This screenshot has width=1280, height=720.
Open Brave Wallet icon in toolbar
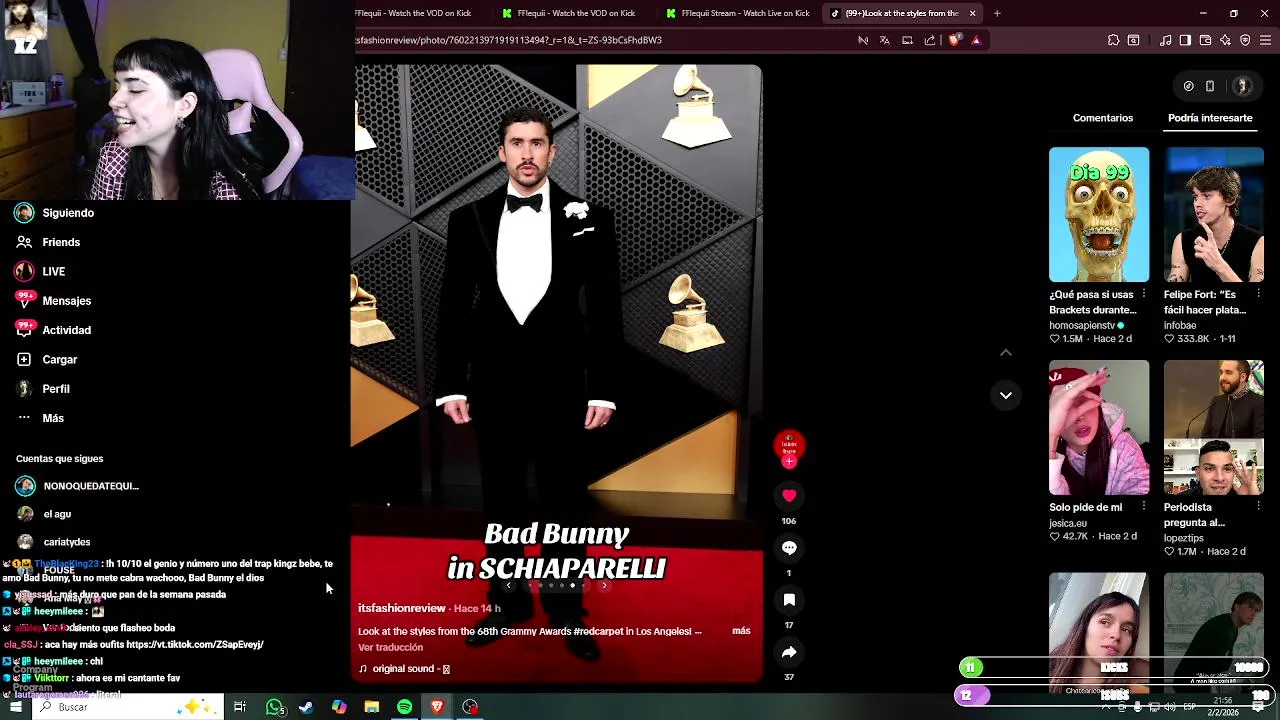(x=1205, y=40)
